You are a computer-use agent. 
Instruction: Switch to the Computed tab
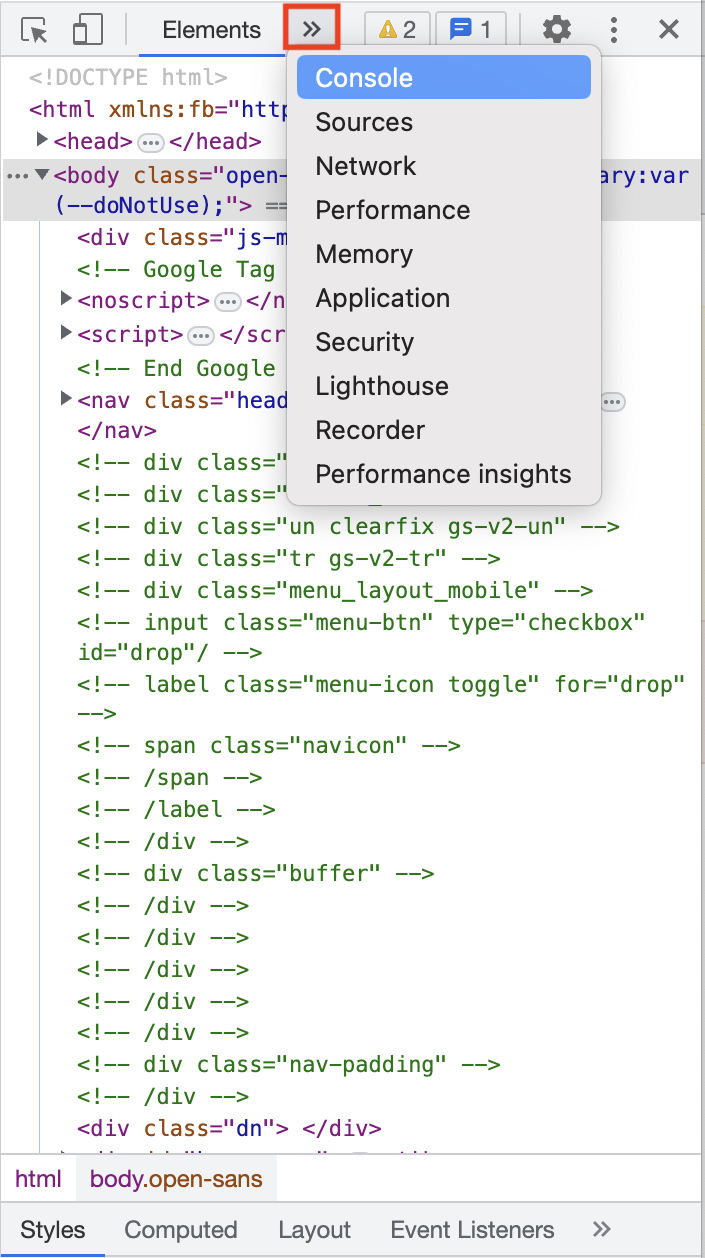click(180, 1229)
